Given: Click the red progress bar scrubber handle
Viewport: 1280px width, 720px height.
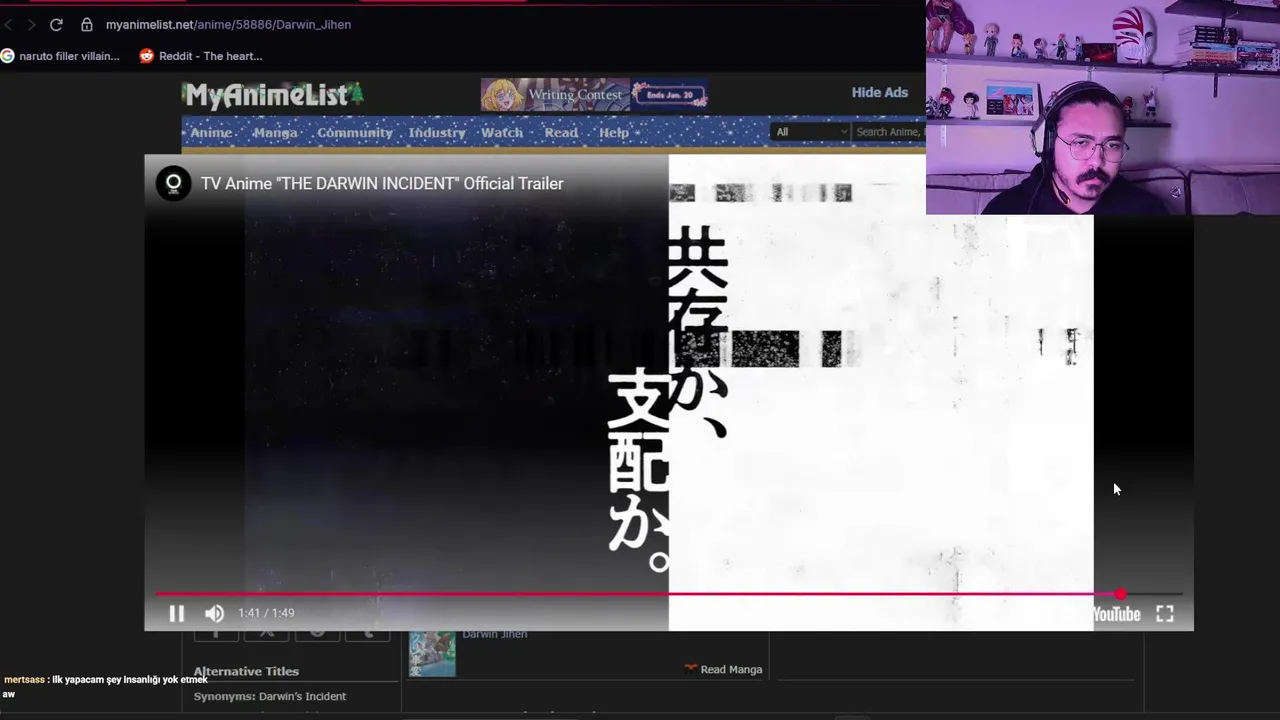Looking at the screenshot, I should (x=1120, y=594).
